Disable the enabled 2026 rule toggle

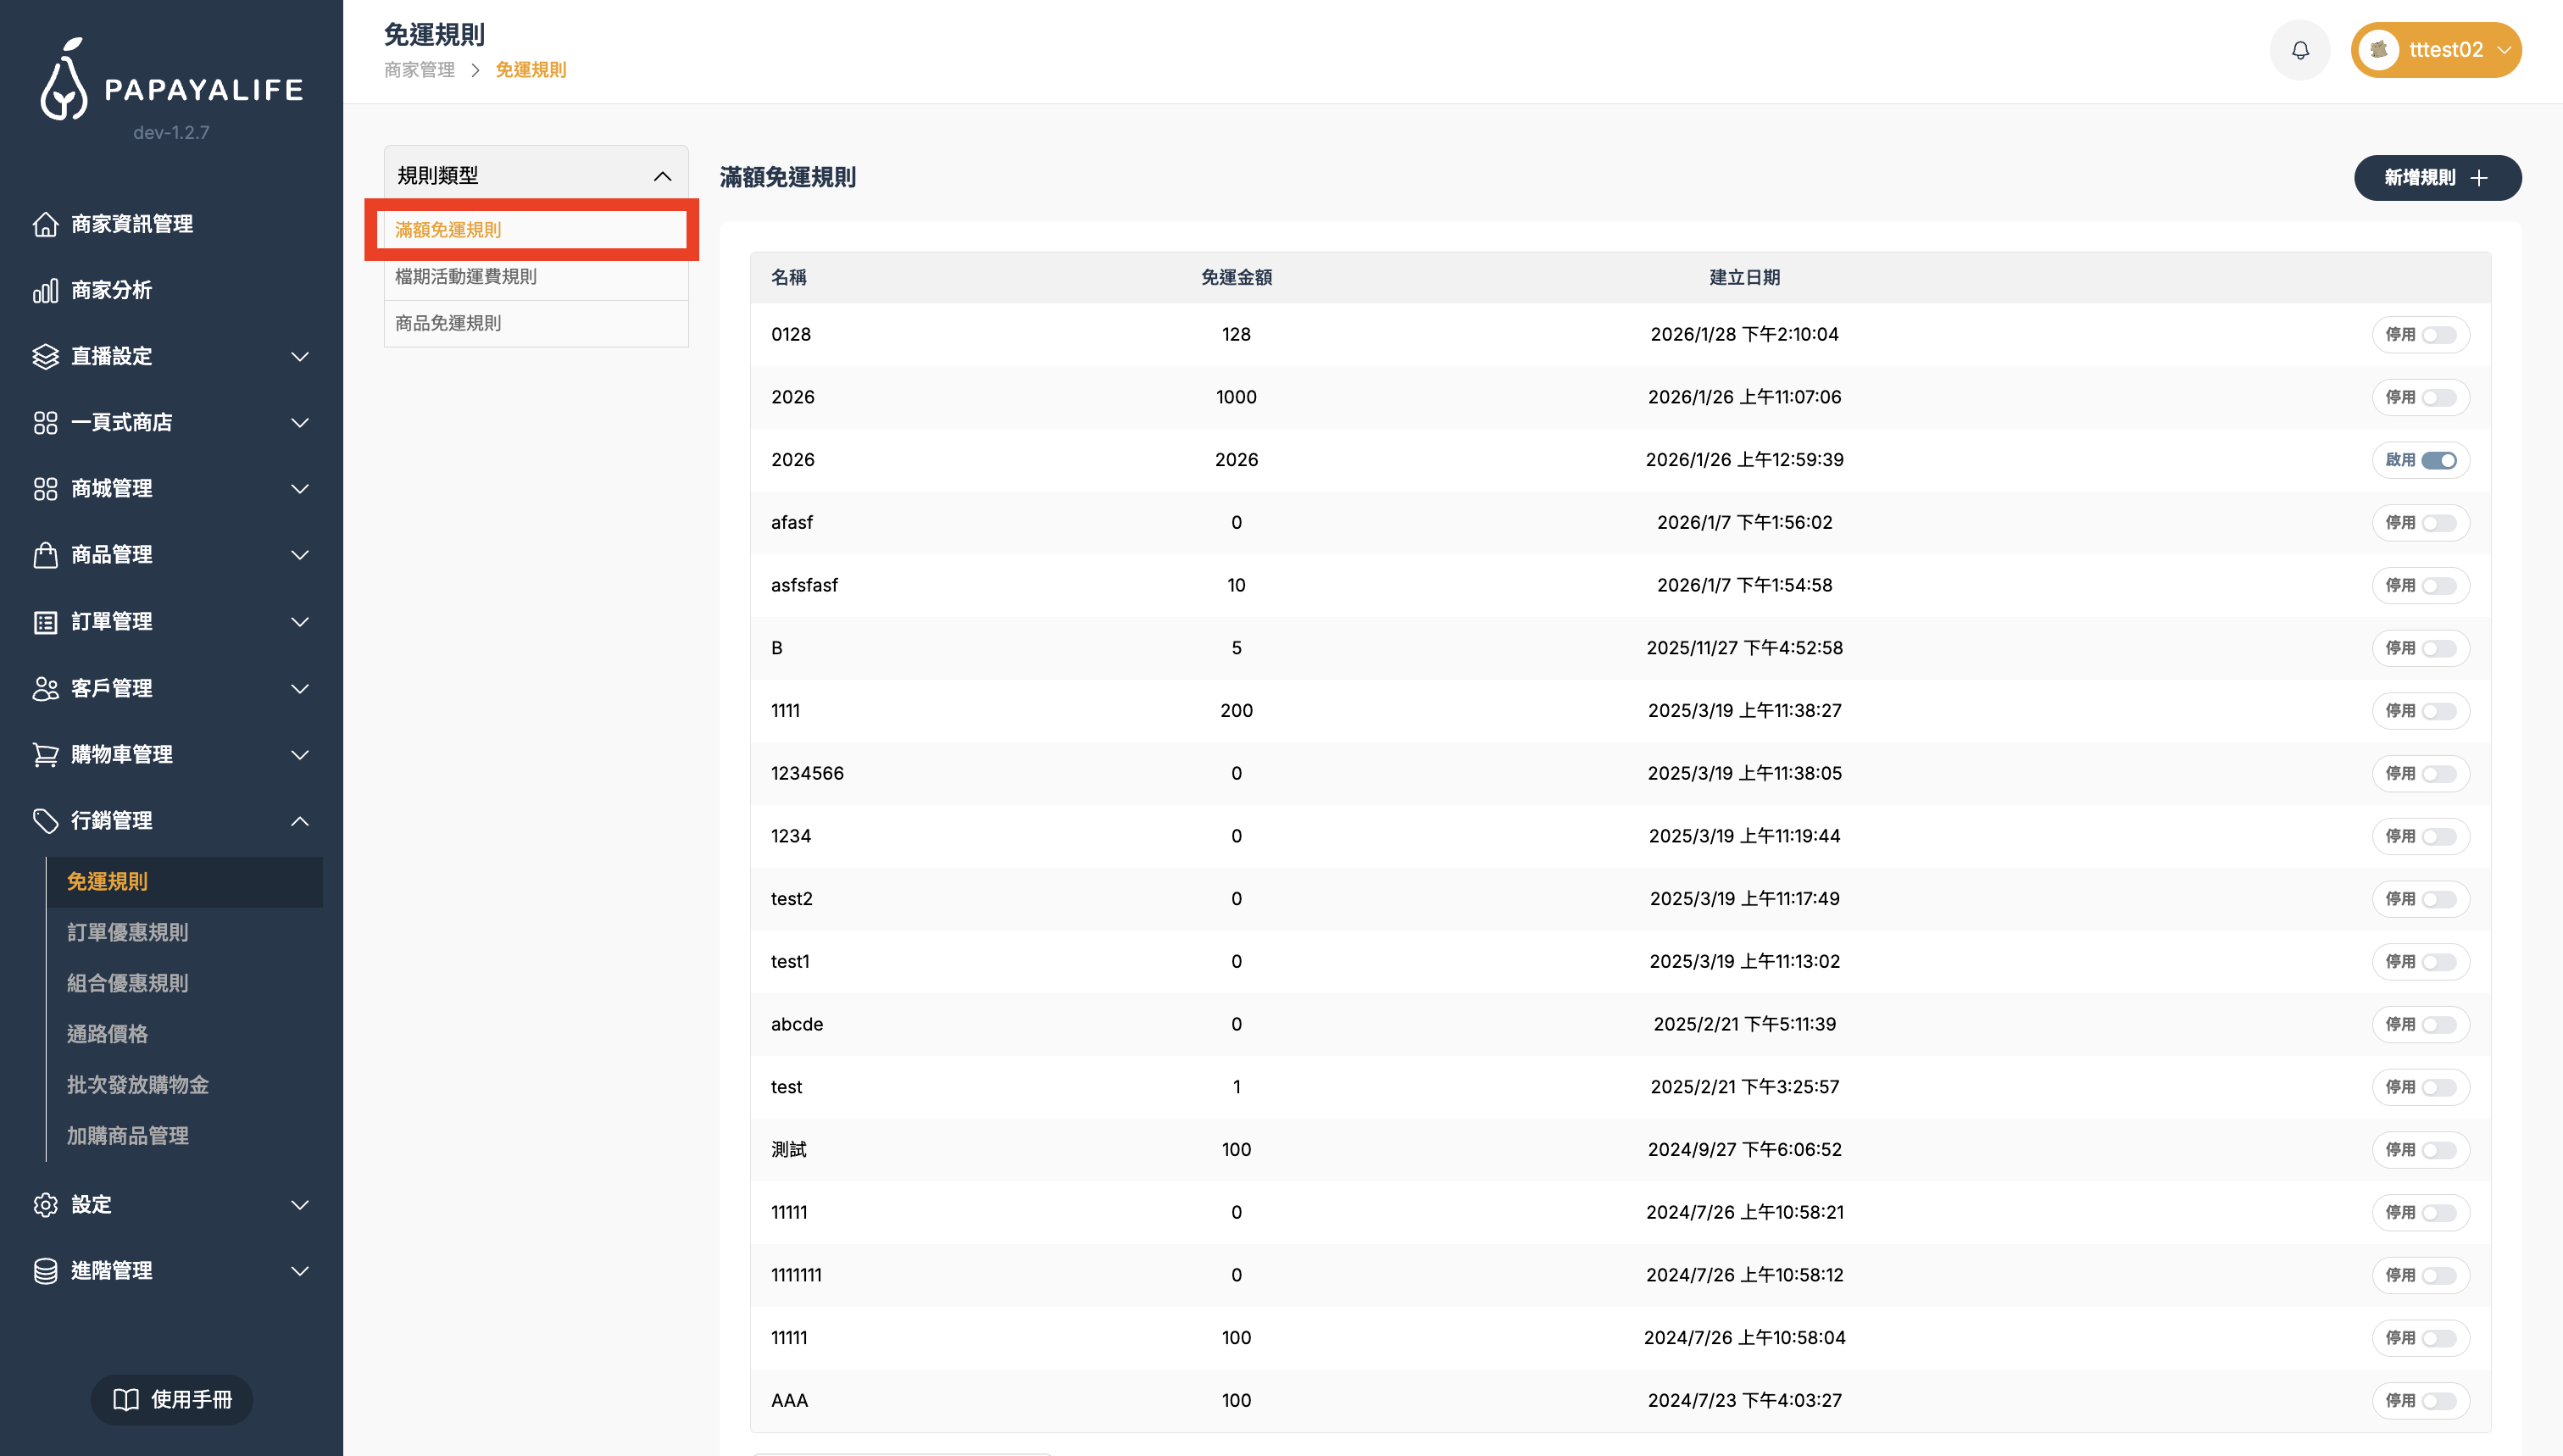tap(2438, 460)
